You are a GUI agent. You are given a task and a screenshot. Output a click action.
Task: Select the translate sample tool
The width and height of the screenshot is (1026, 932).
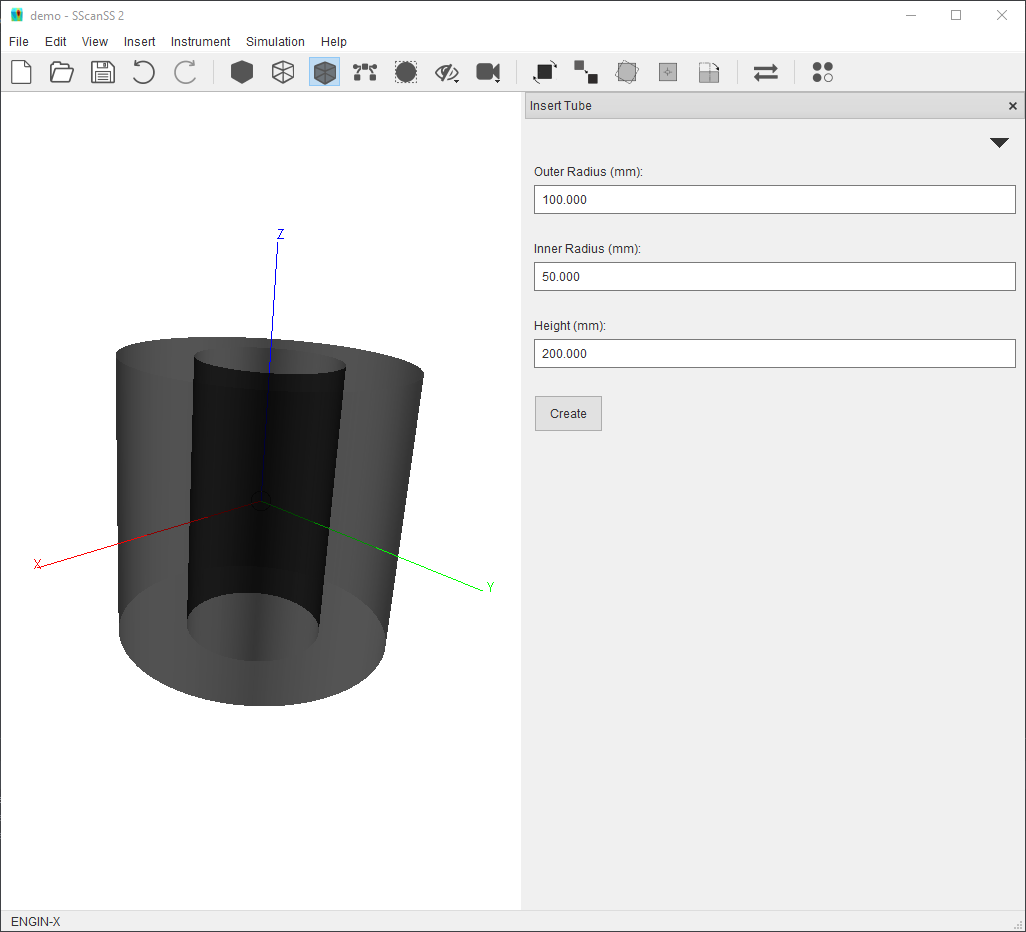[x=586, y=72]
